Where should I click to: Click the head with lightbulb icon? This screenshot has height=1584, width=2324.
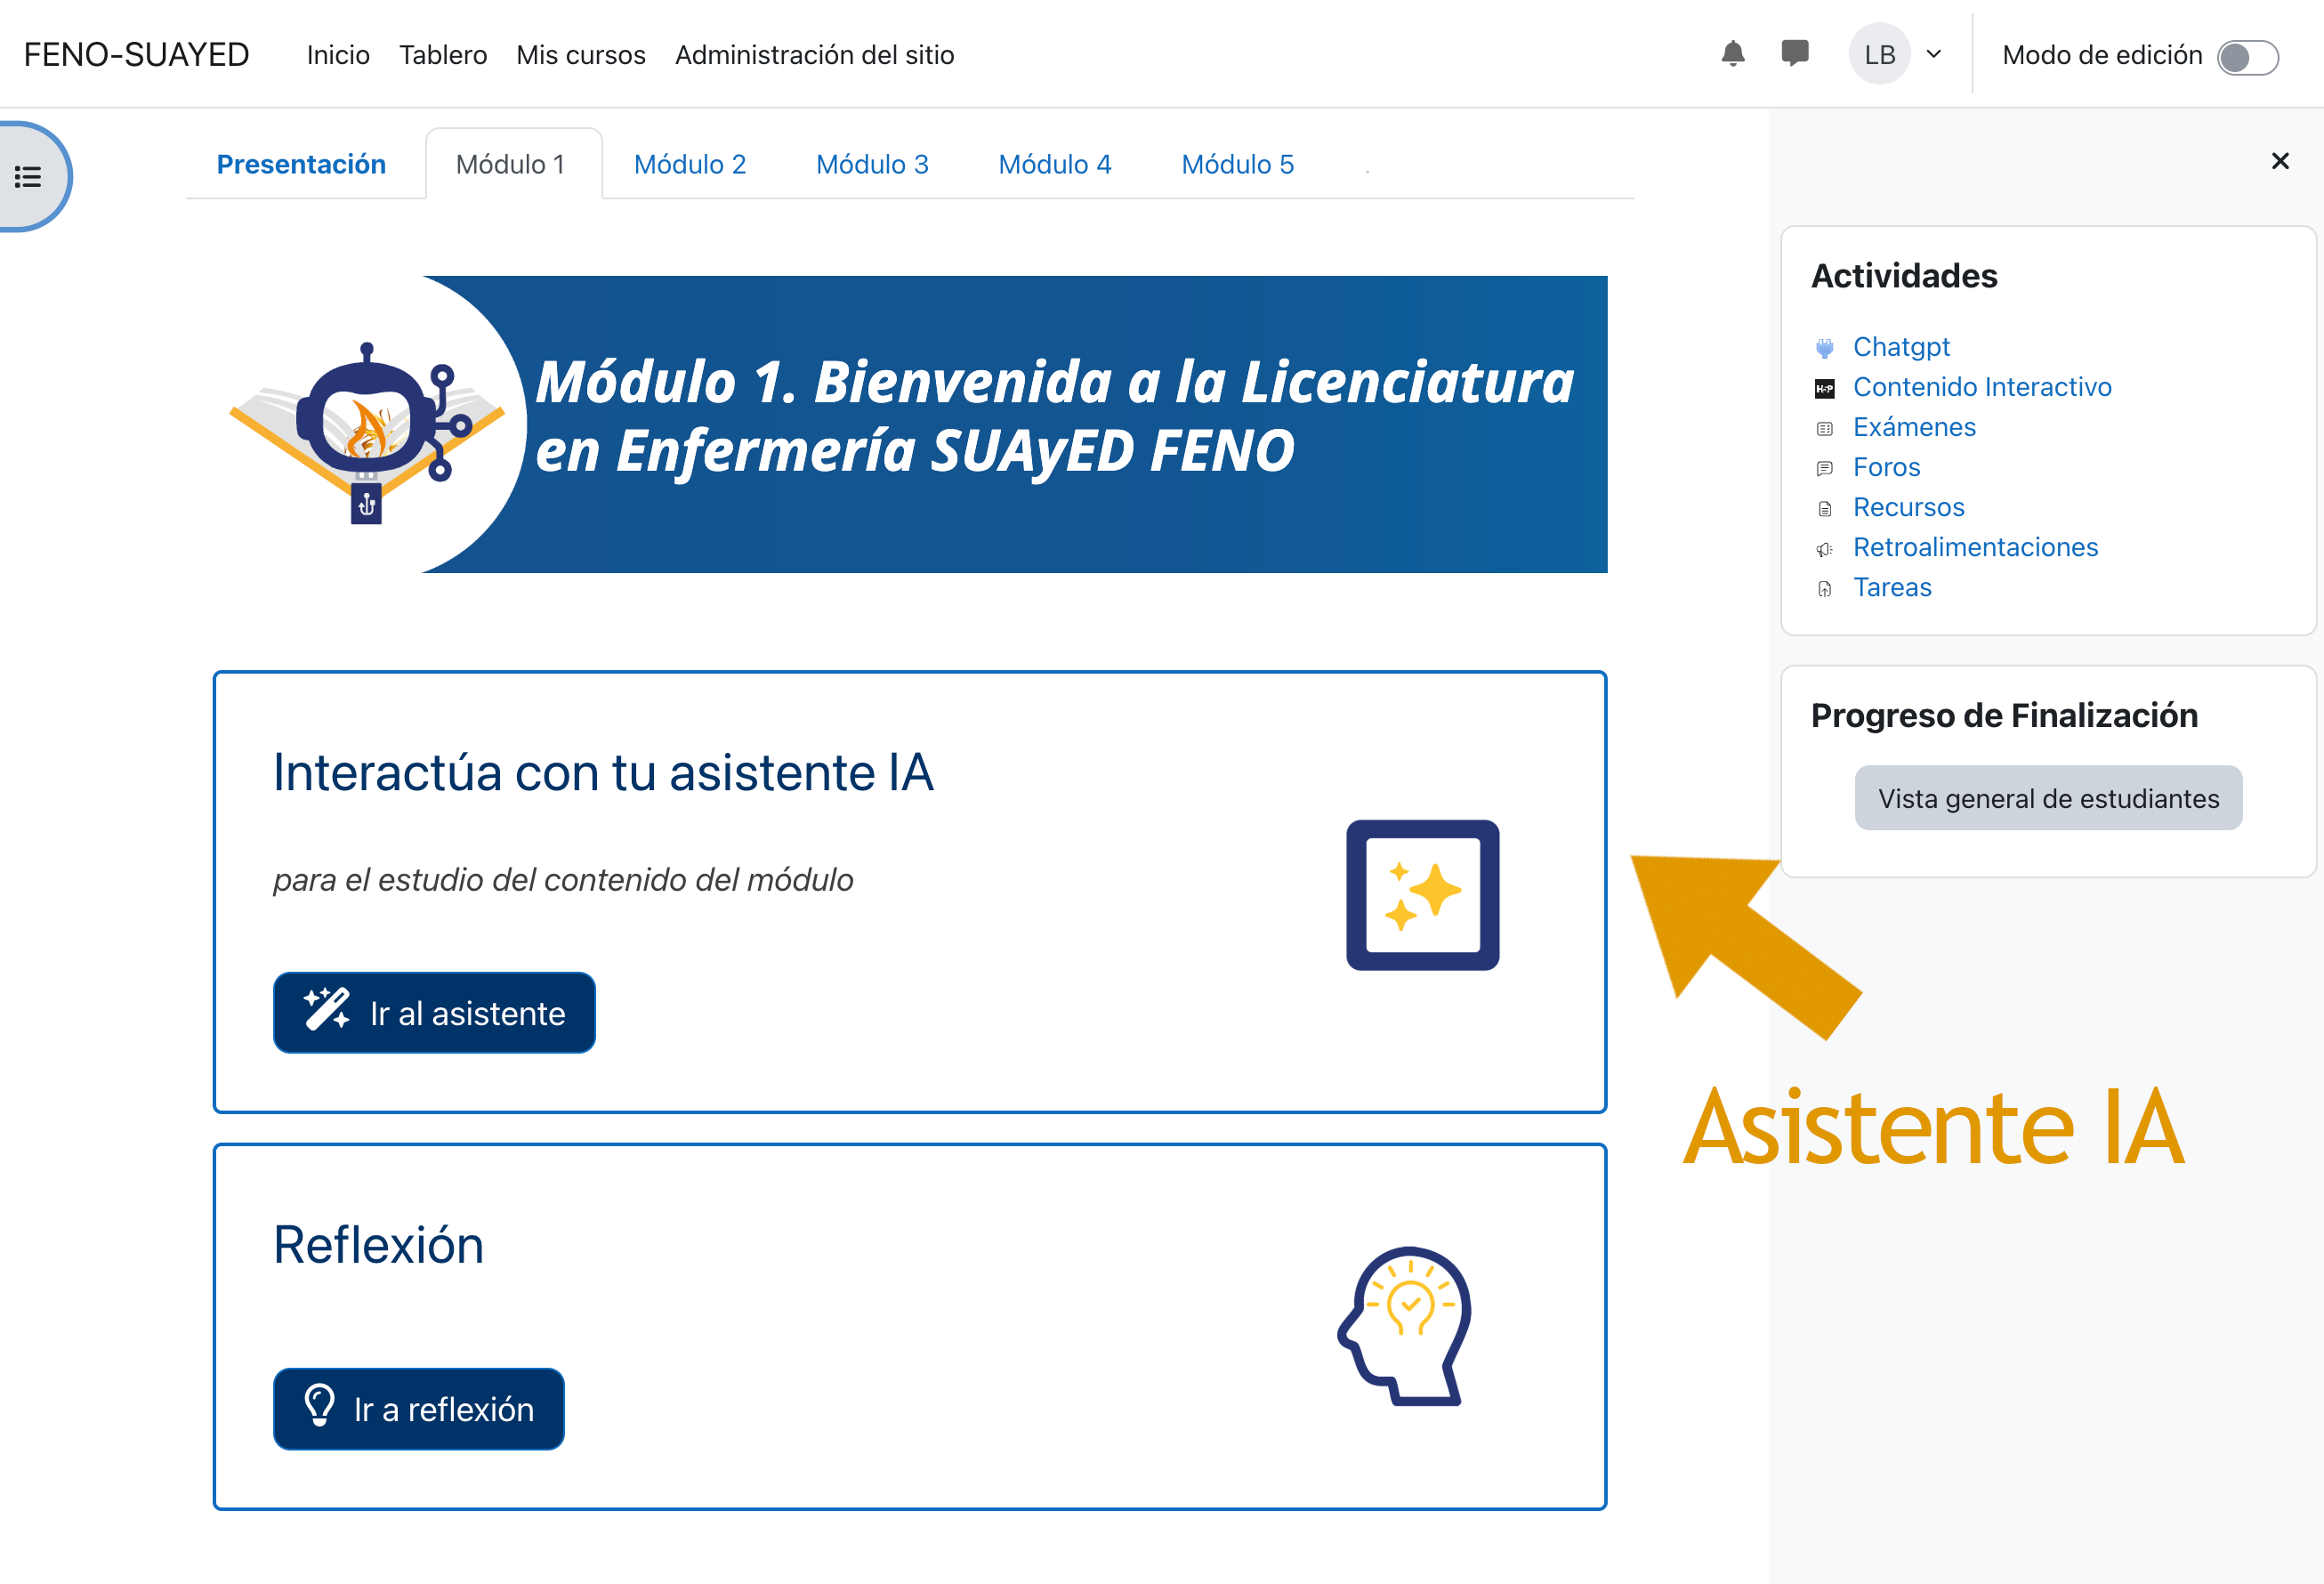[1404, 1326]
